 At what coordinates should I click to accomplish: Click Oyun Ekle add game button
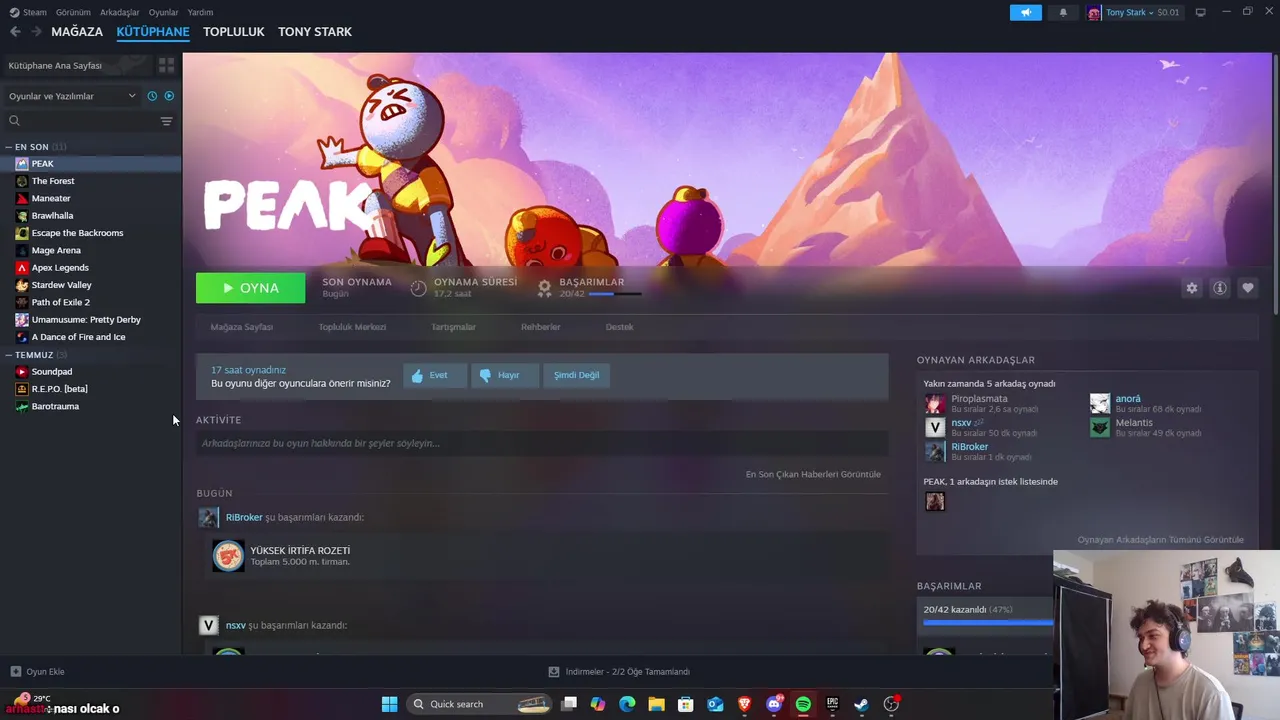pos(38,672)
